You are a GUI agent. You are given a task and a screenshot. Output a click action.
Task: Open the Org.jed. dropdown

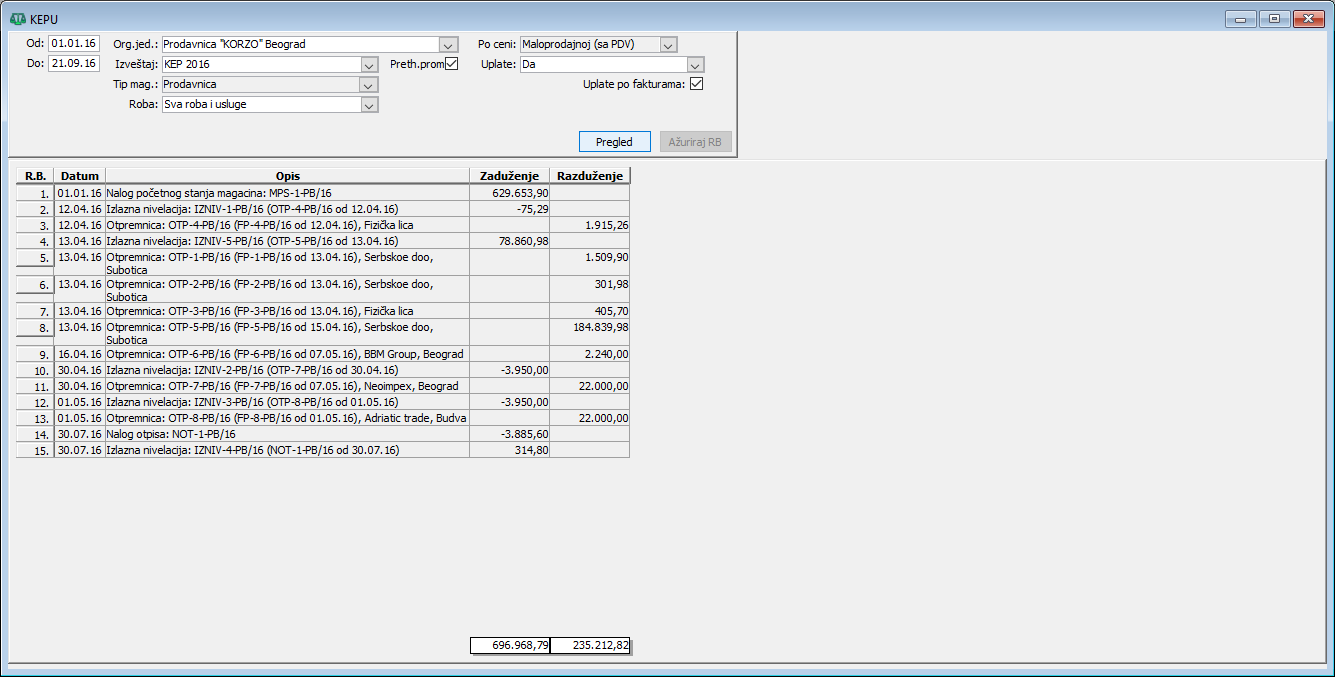coord(448,45)
